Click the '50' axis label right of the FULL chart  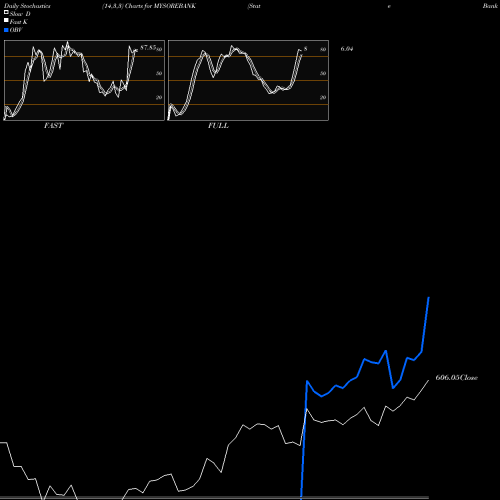323,73
